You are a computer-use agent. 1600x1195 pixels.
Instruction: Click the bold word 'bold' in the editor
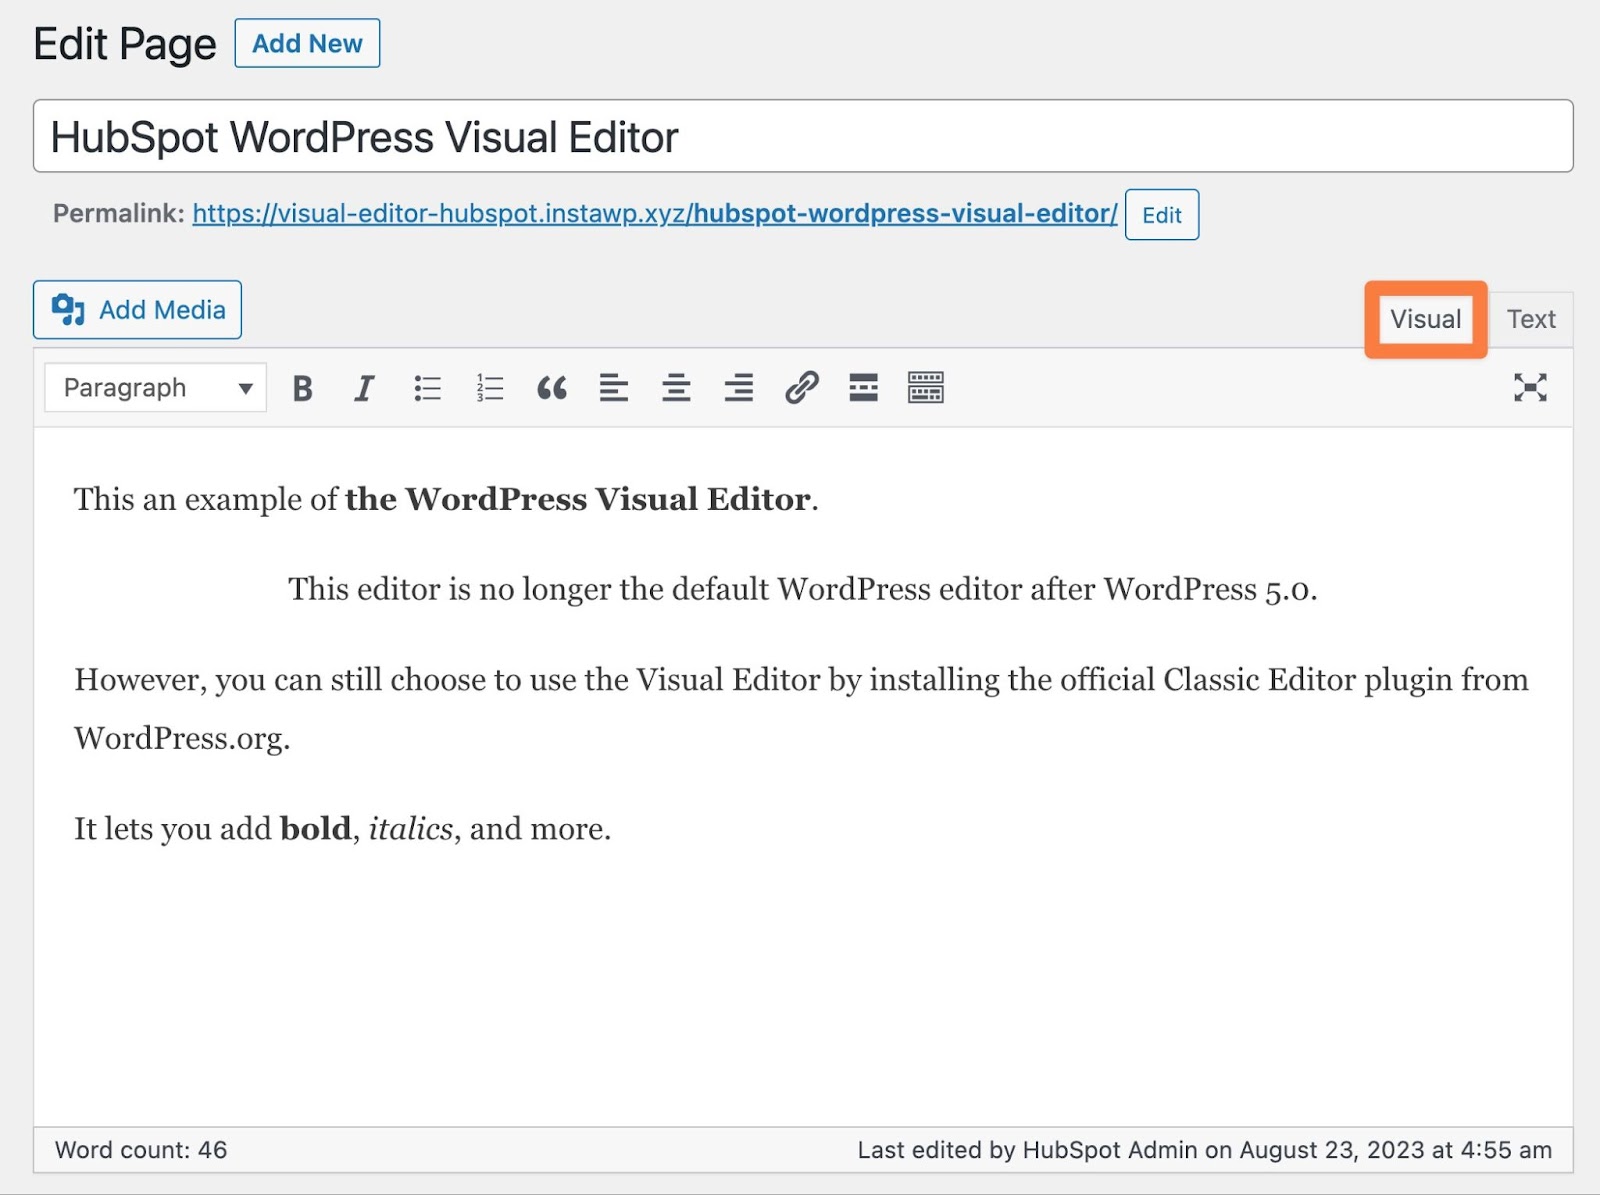point(315,829)
